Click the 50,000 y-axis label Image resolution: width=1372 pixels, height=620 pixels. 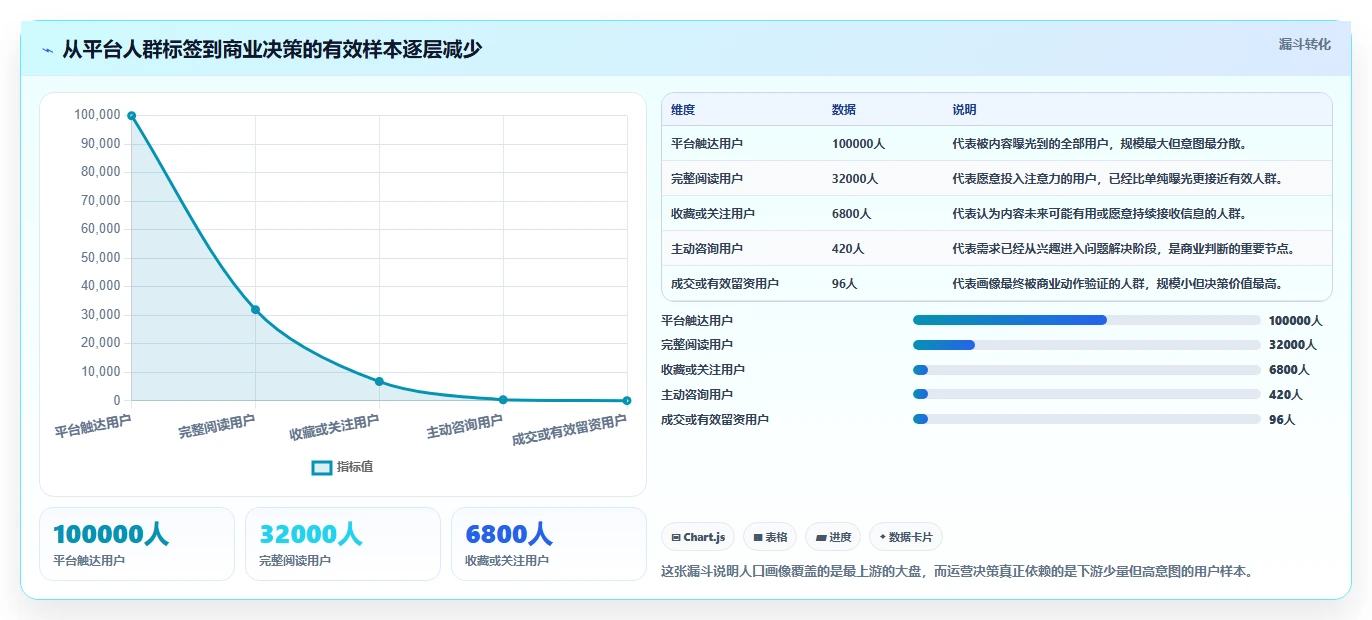click(100, 258)
